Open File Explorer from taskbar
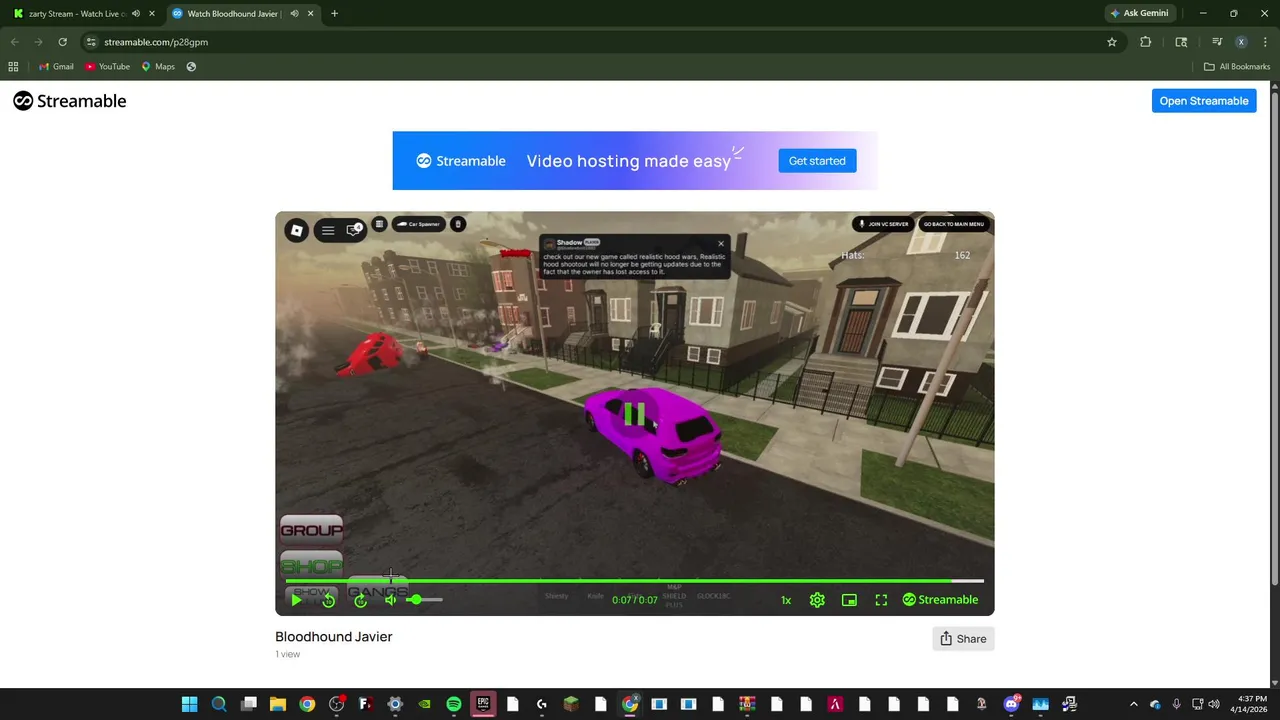The image size is (1280, 720). tap(278, 704)
